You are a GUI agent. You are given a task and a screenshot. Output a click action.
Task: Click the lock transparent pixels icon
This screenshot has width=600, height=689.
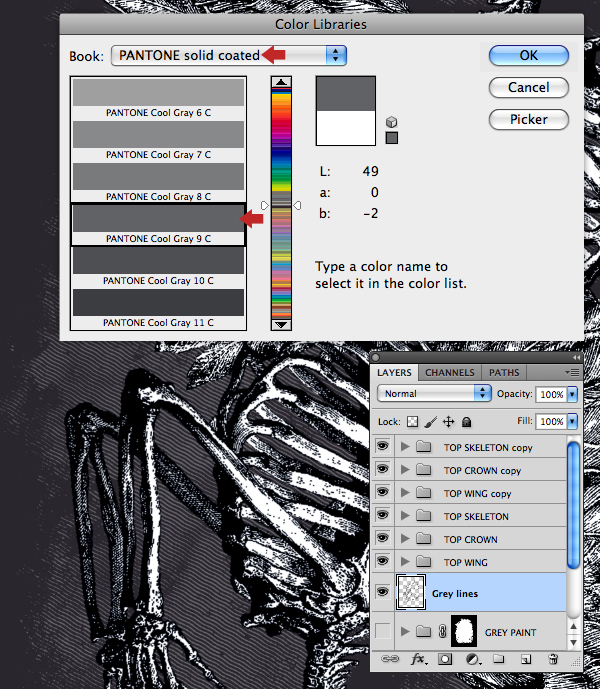point(412,422)
